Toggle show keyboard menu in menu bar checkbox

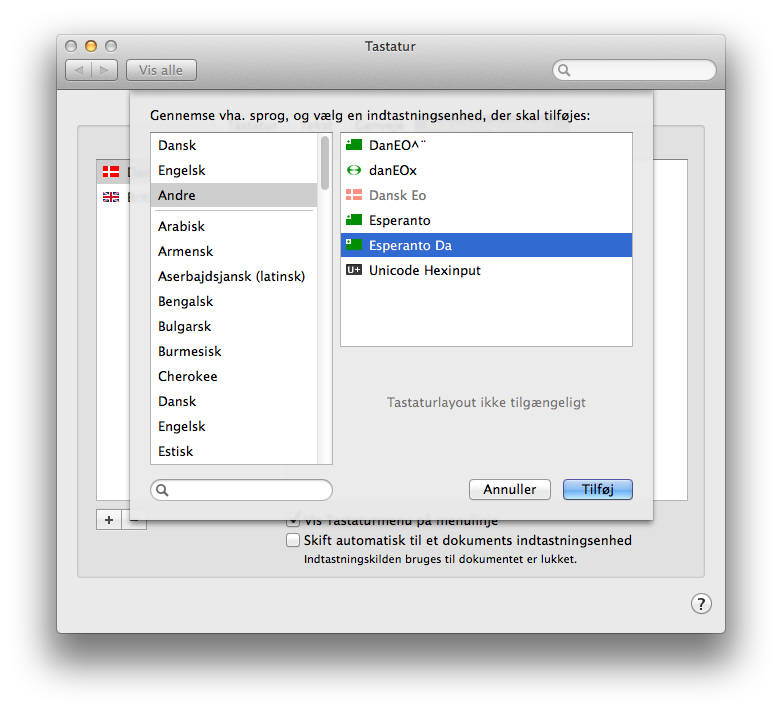tap(293, 521)
